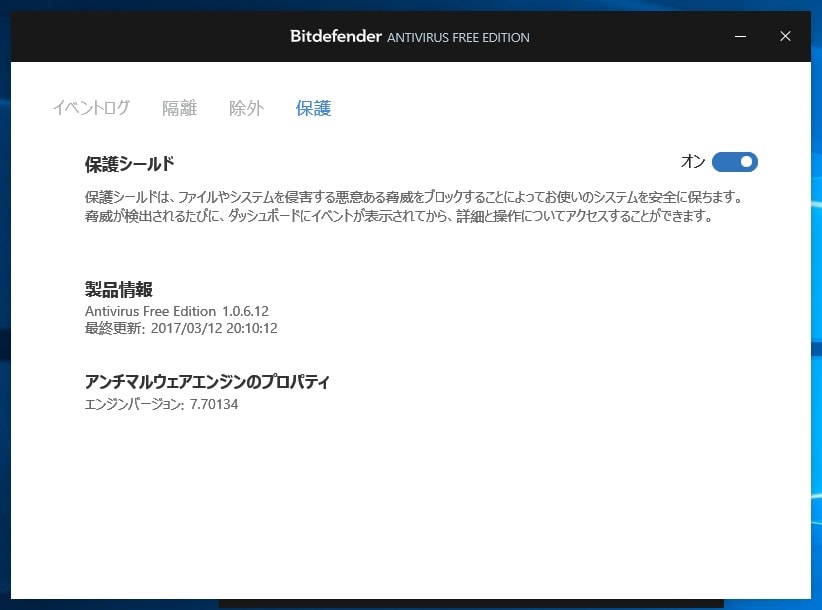Click the 保護 tab
This screenshot has width=822, height=610.
(x=313, y=108)
